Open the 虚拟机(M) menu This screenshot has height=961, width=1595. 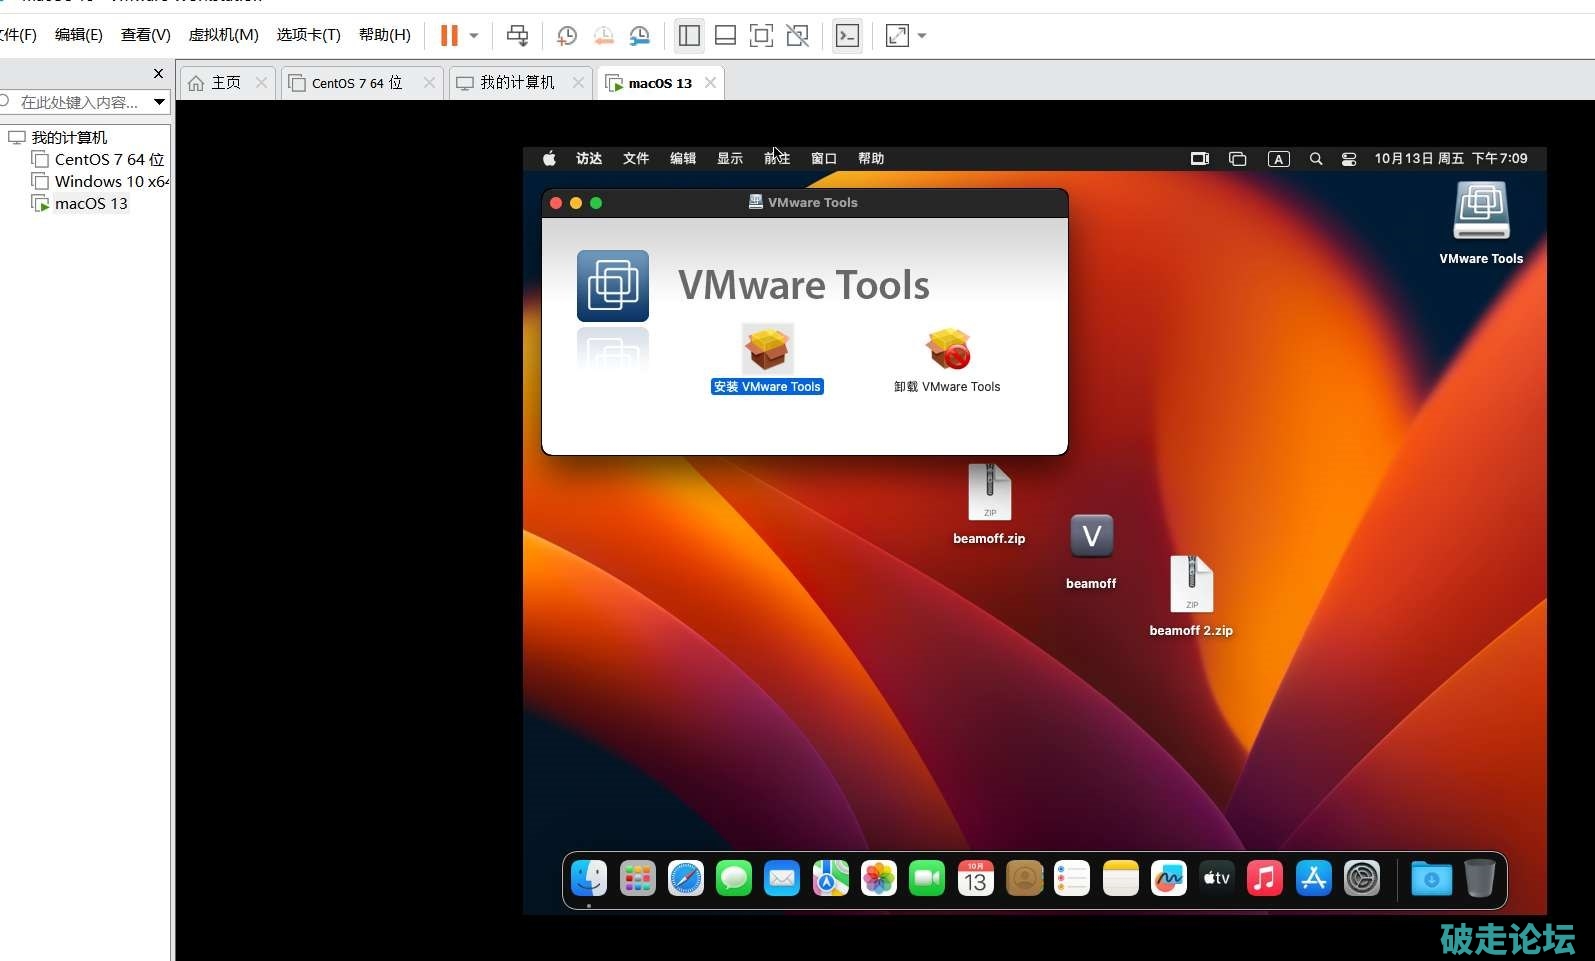tap(223, 35)
